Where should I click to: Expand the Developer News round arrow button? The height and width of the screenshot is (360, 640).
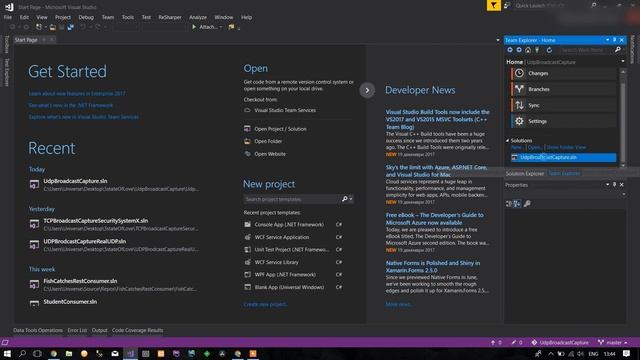pyautogui.click(x=367, y=90)
